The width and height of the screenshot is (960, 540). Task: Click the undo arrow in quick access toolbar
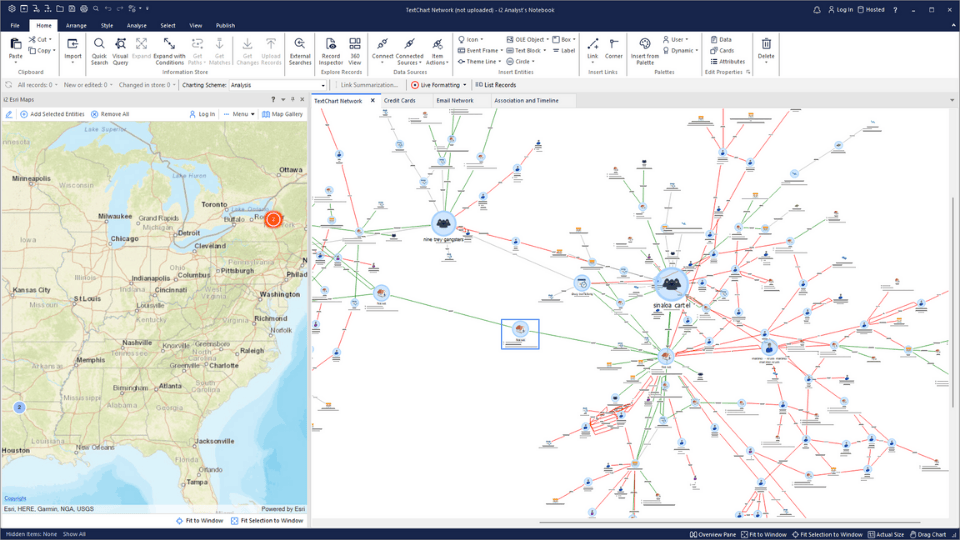point(108,9)
